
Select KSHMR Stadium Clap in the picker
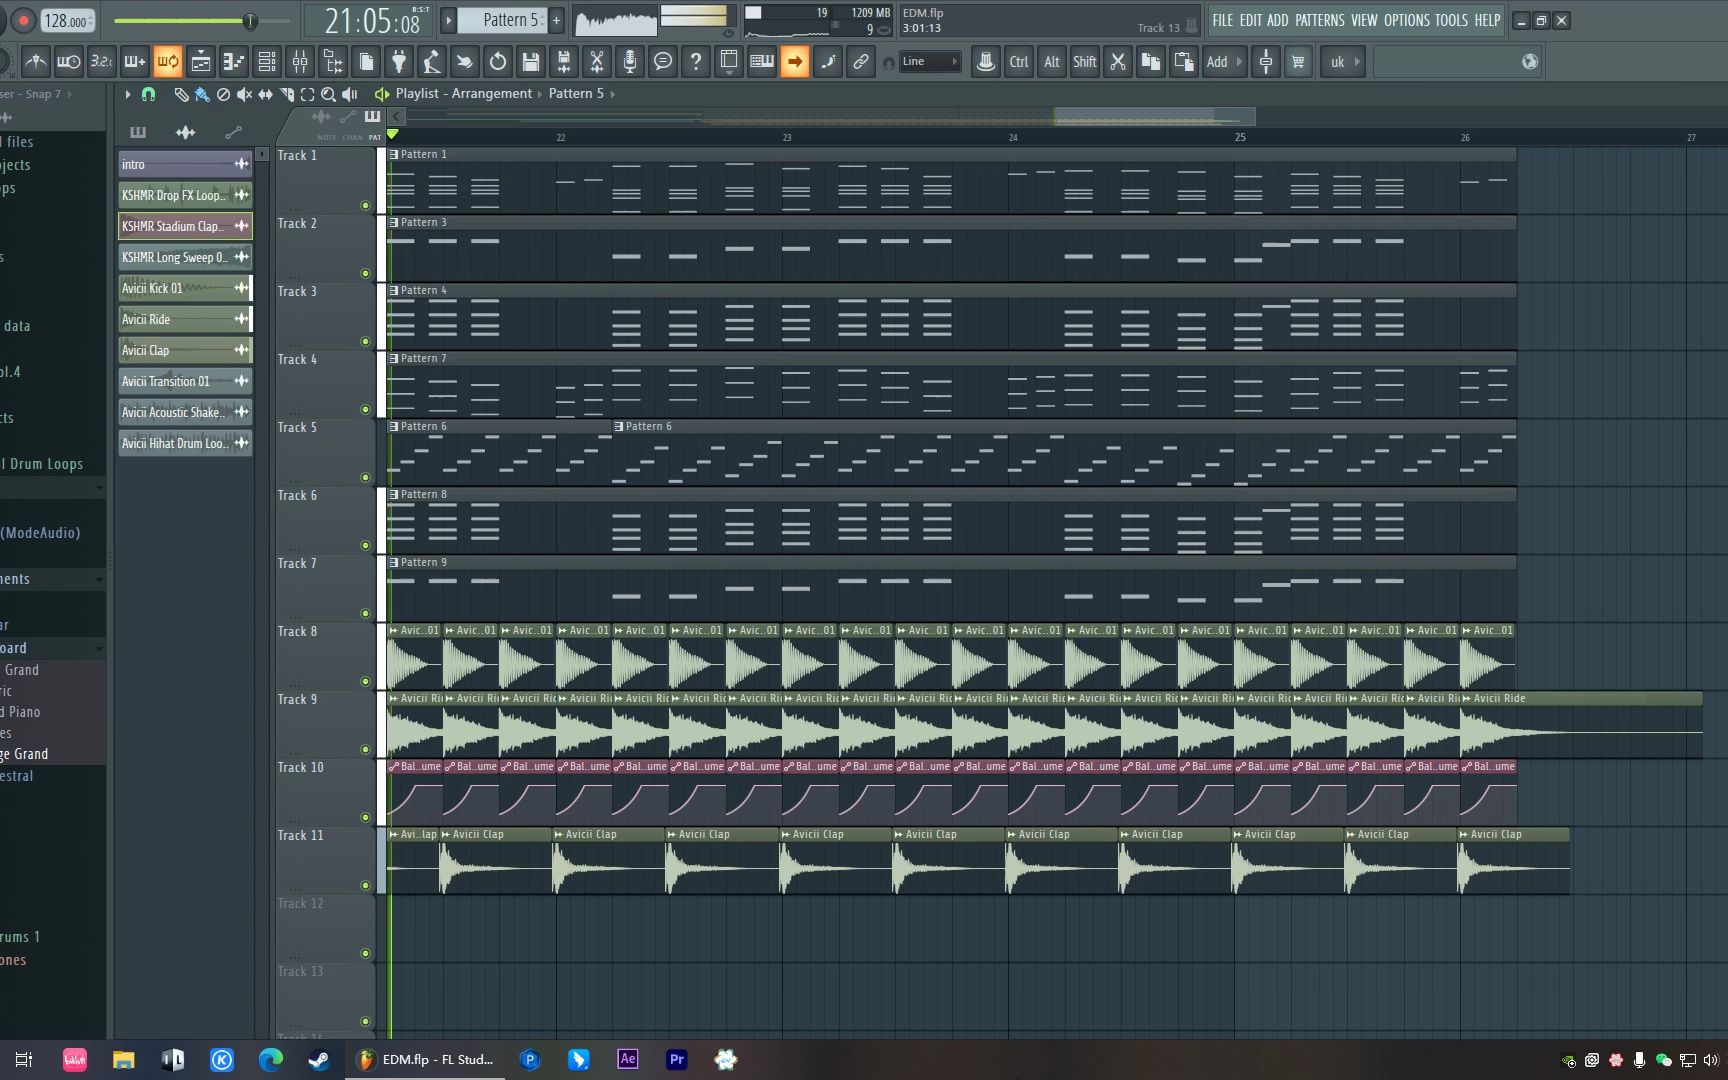click(185, 226)
